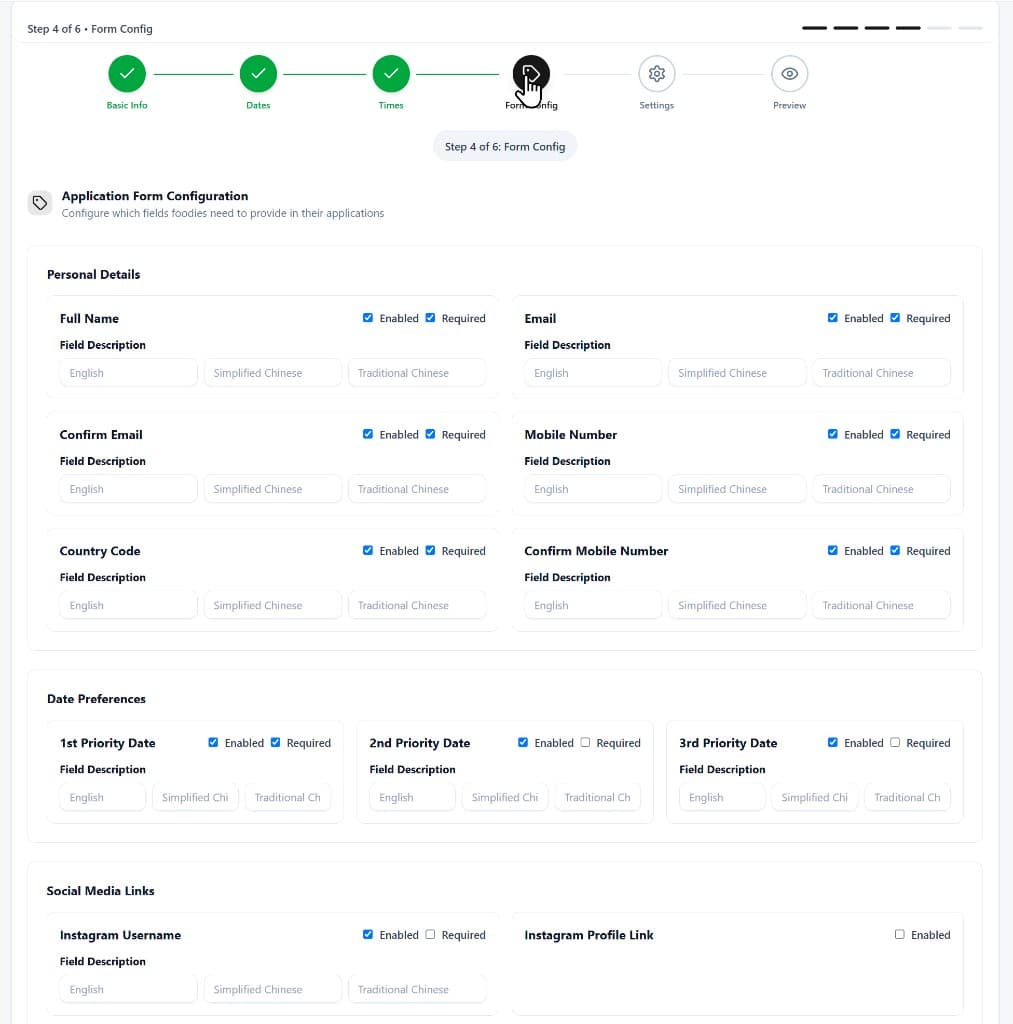This screenshot has height=1024, width=1013.
Task: Toggle Required for Country Code
Action: (x=430, y=551)
